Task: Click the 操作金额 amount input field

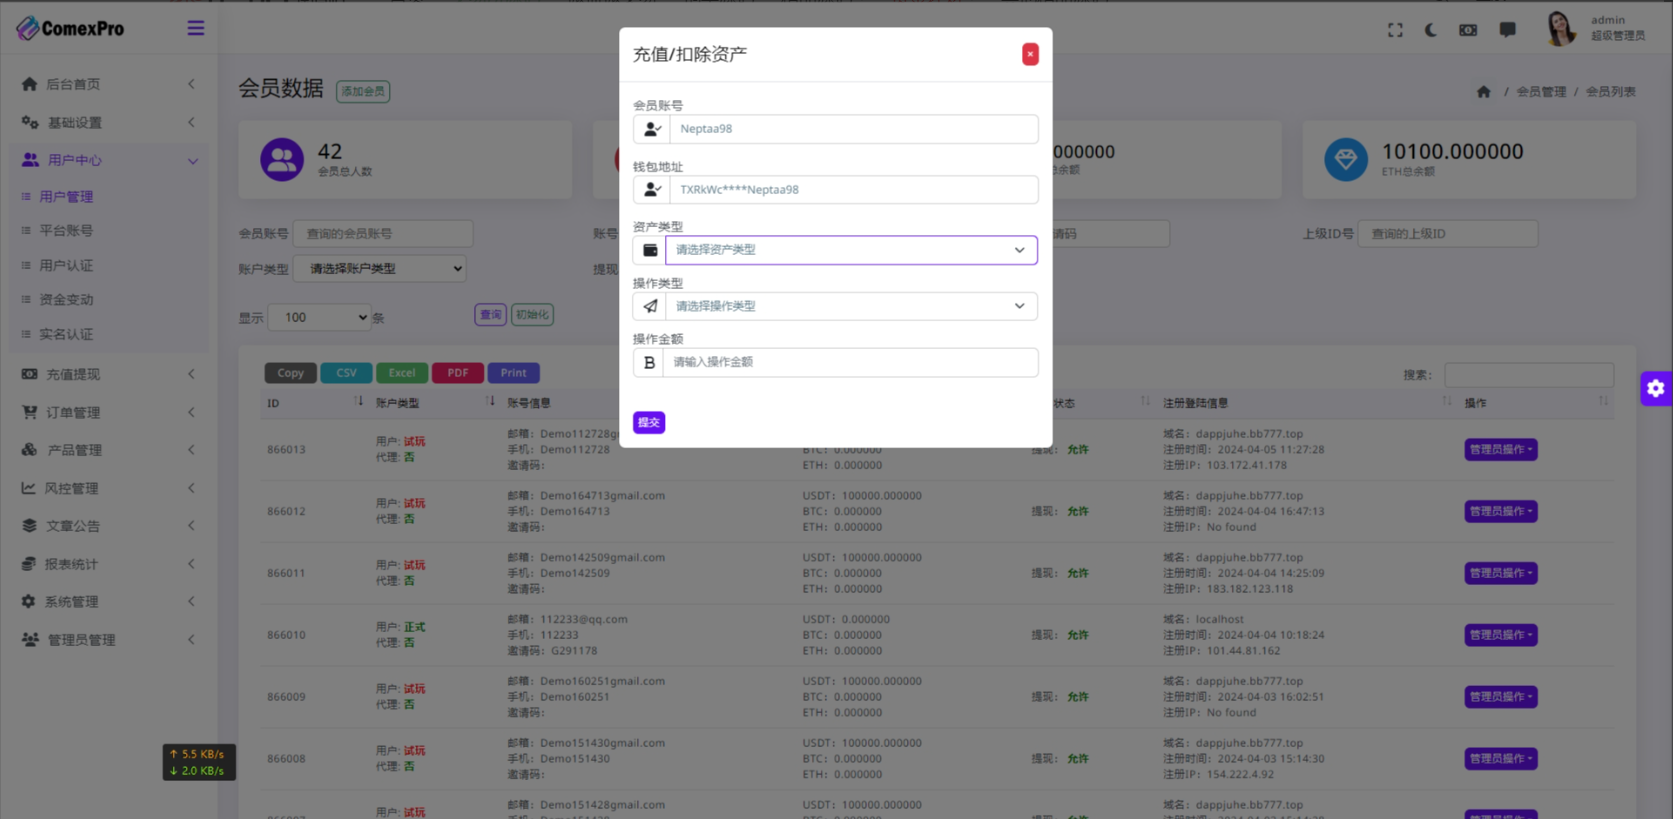Action: 852,362
